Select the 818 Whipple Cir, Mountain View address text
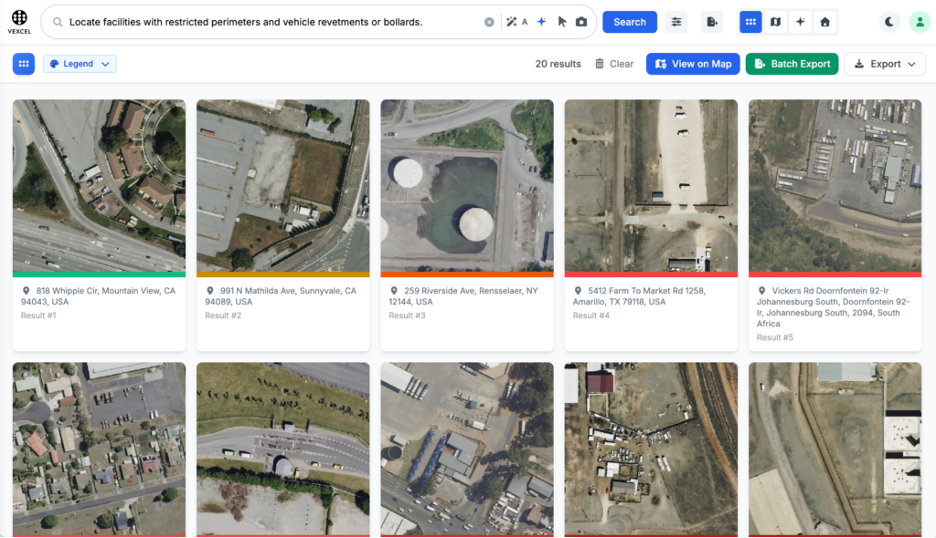 coord(98,296)
